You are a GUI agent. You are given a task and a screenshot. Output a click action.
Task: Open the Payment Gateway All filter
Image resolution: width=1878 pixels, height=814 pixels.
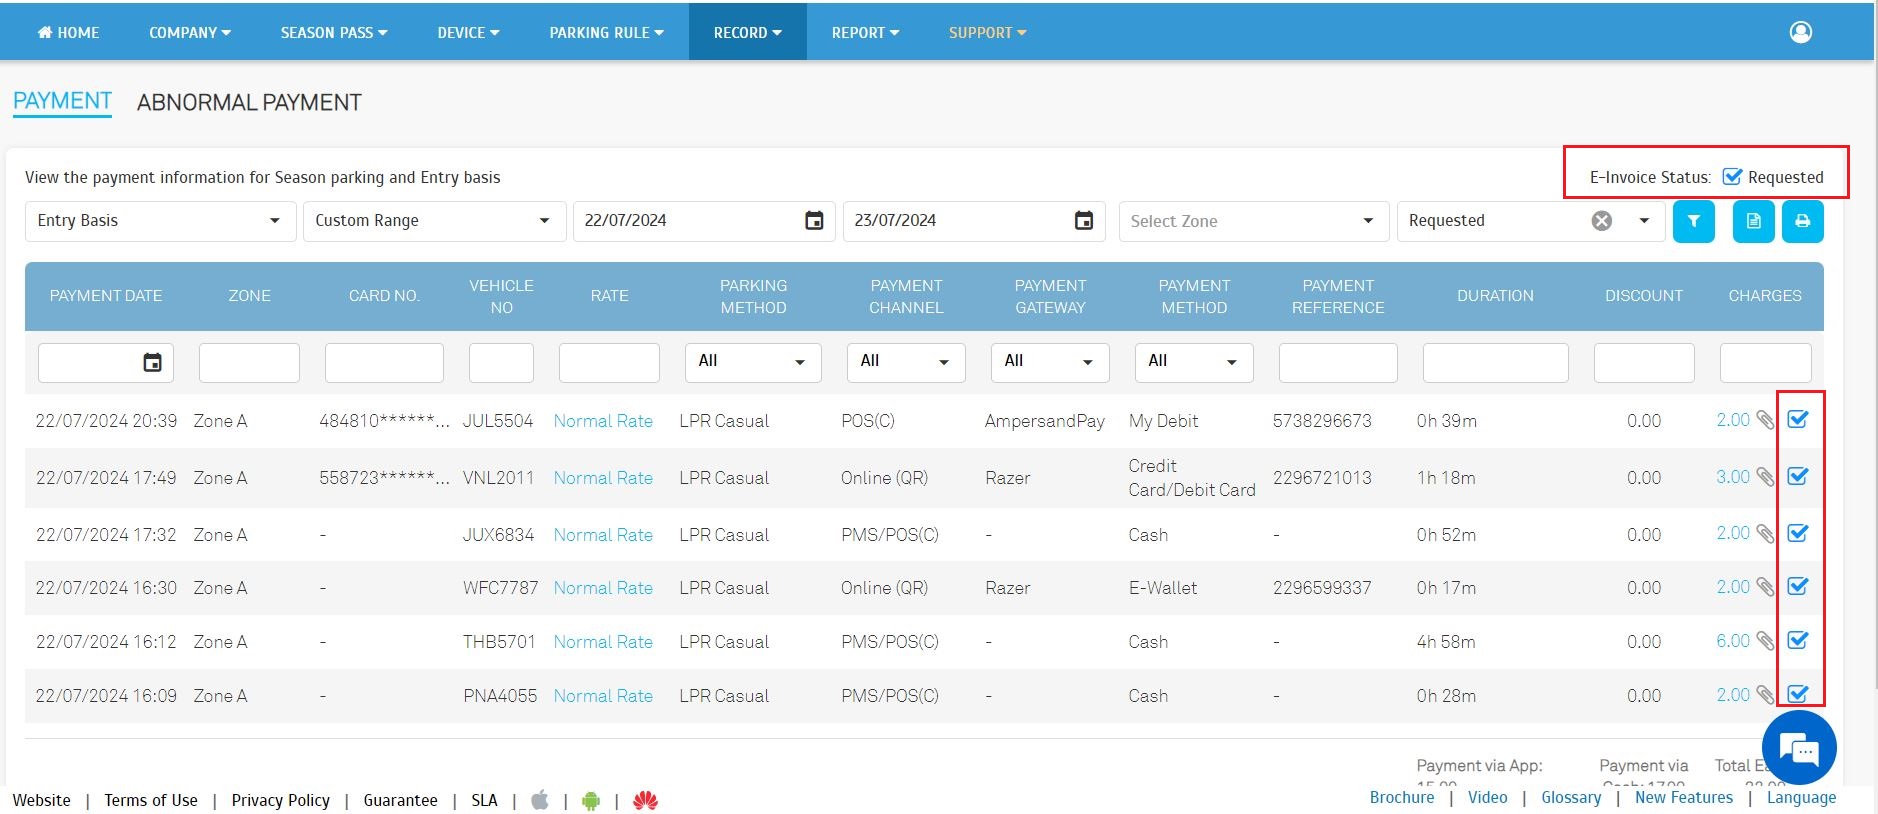pos(1050,362)
